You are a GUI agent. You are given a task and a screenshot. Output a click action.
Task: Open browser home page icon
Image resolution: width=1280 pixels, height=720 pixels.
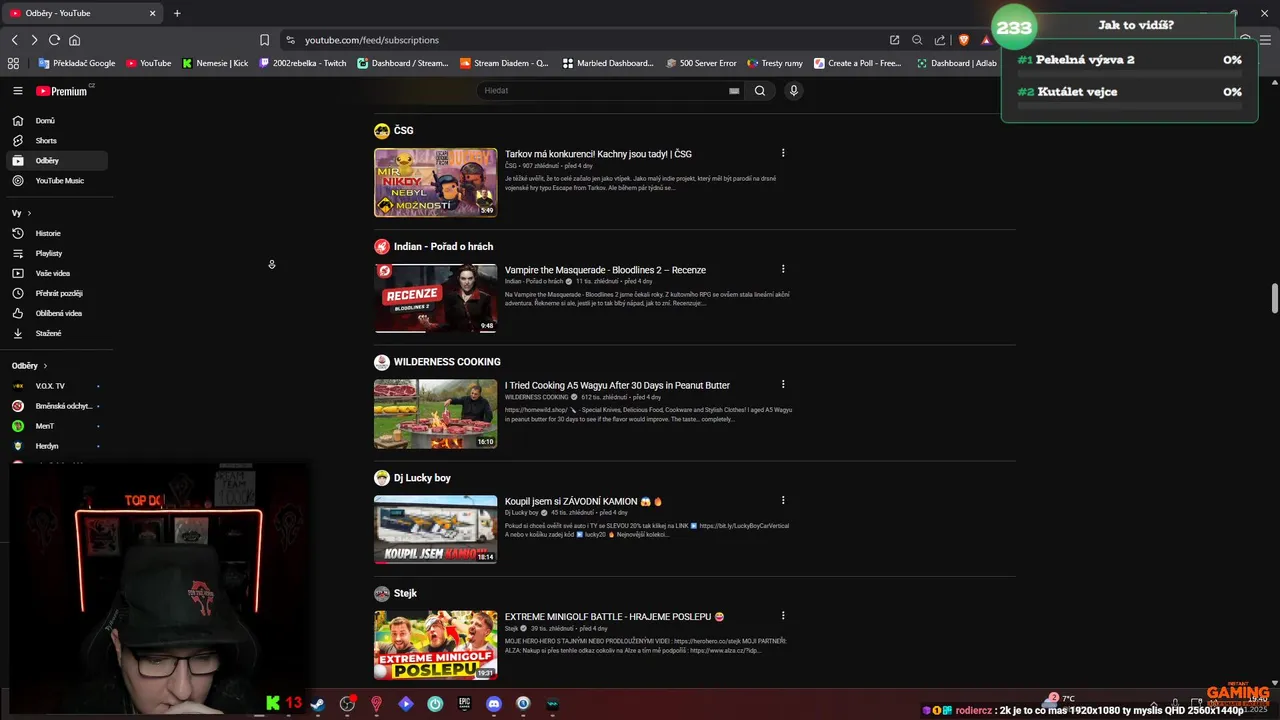(74, 40)
